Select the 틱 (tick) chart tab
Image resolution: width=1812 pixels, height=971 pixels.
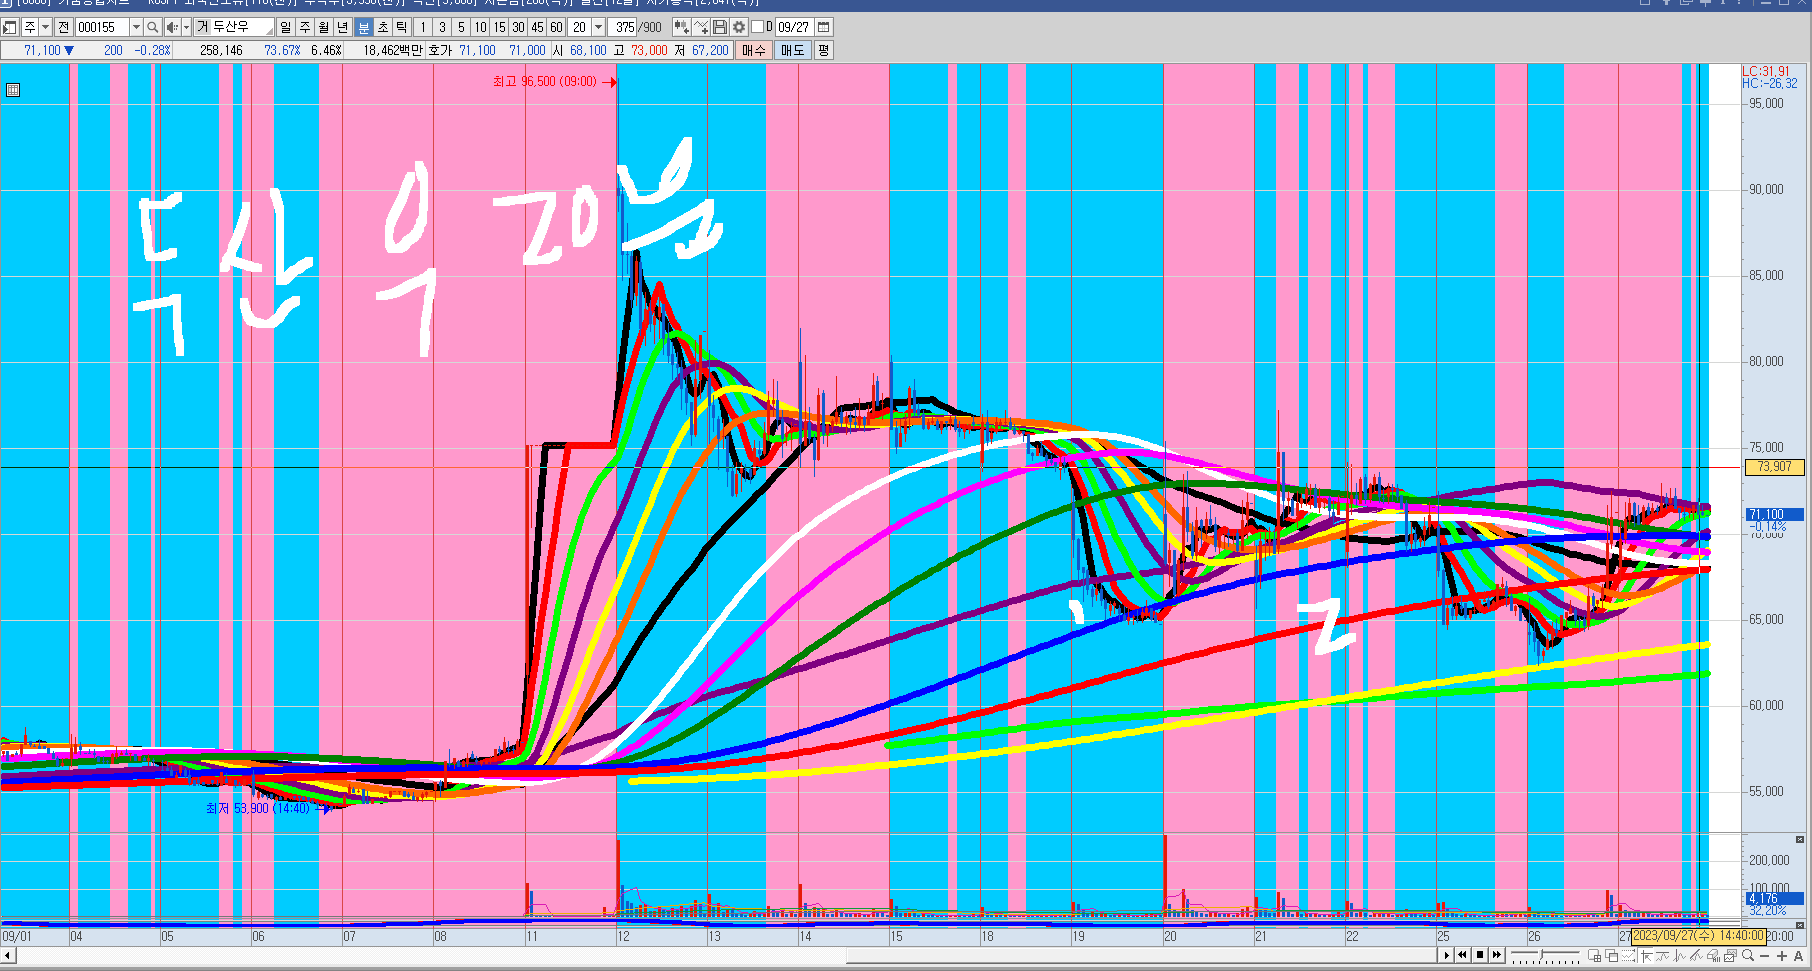tap(402, 27)
